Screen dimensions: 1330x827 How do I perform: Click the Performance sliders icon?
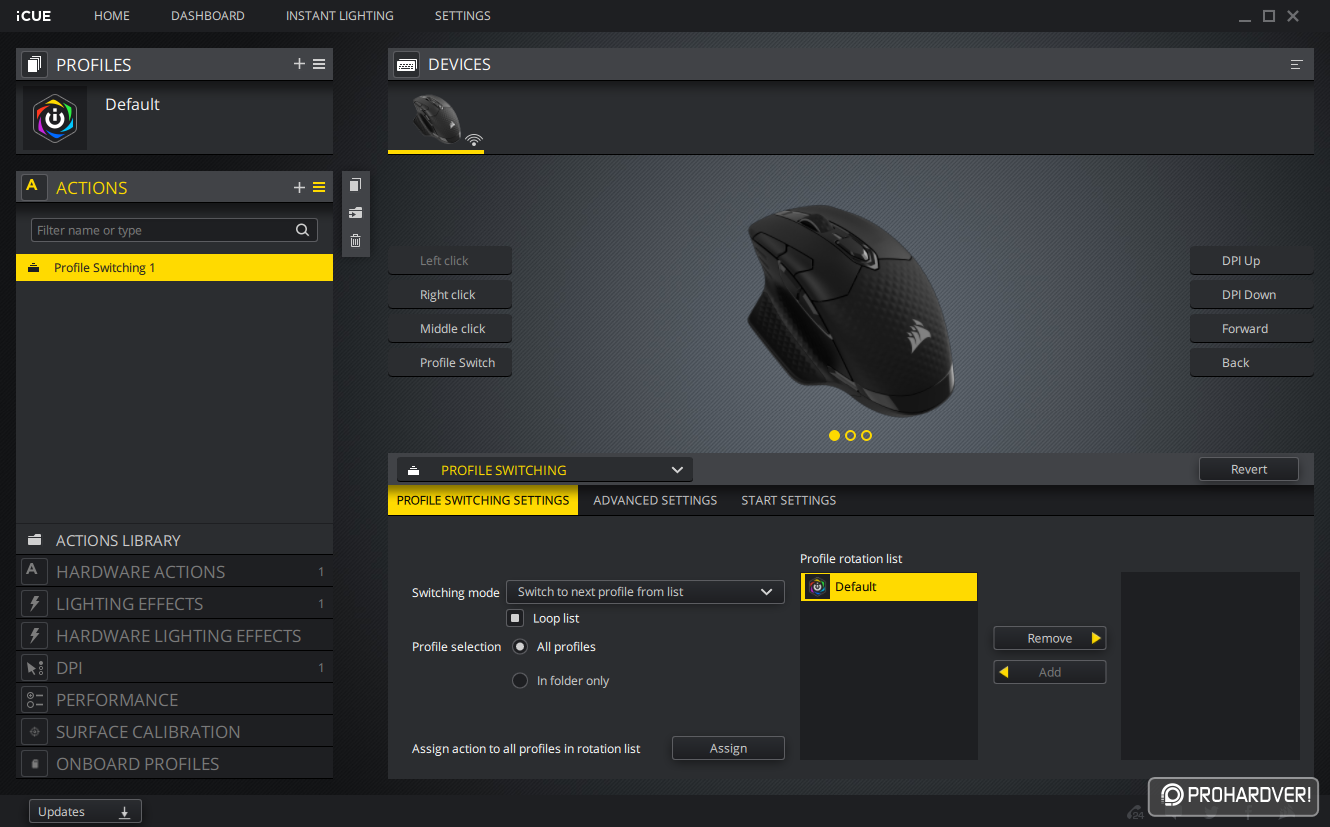[33, 700]
